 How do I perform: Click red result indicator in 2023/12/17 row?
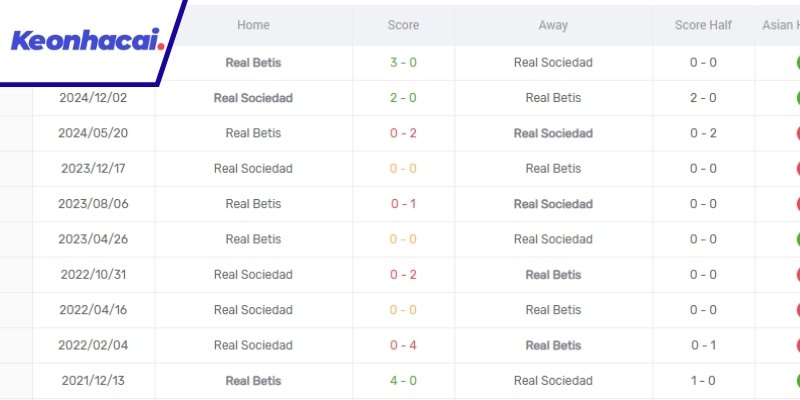(x=797, y=168)
